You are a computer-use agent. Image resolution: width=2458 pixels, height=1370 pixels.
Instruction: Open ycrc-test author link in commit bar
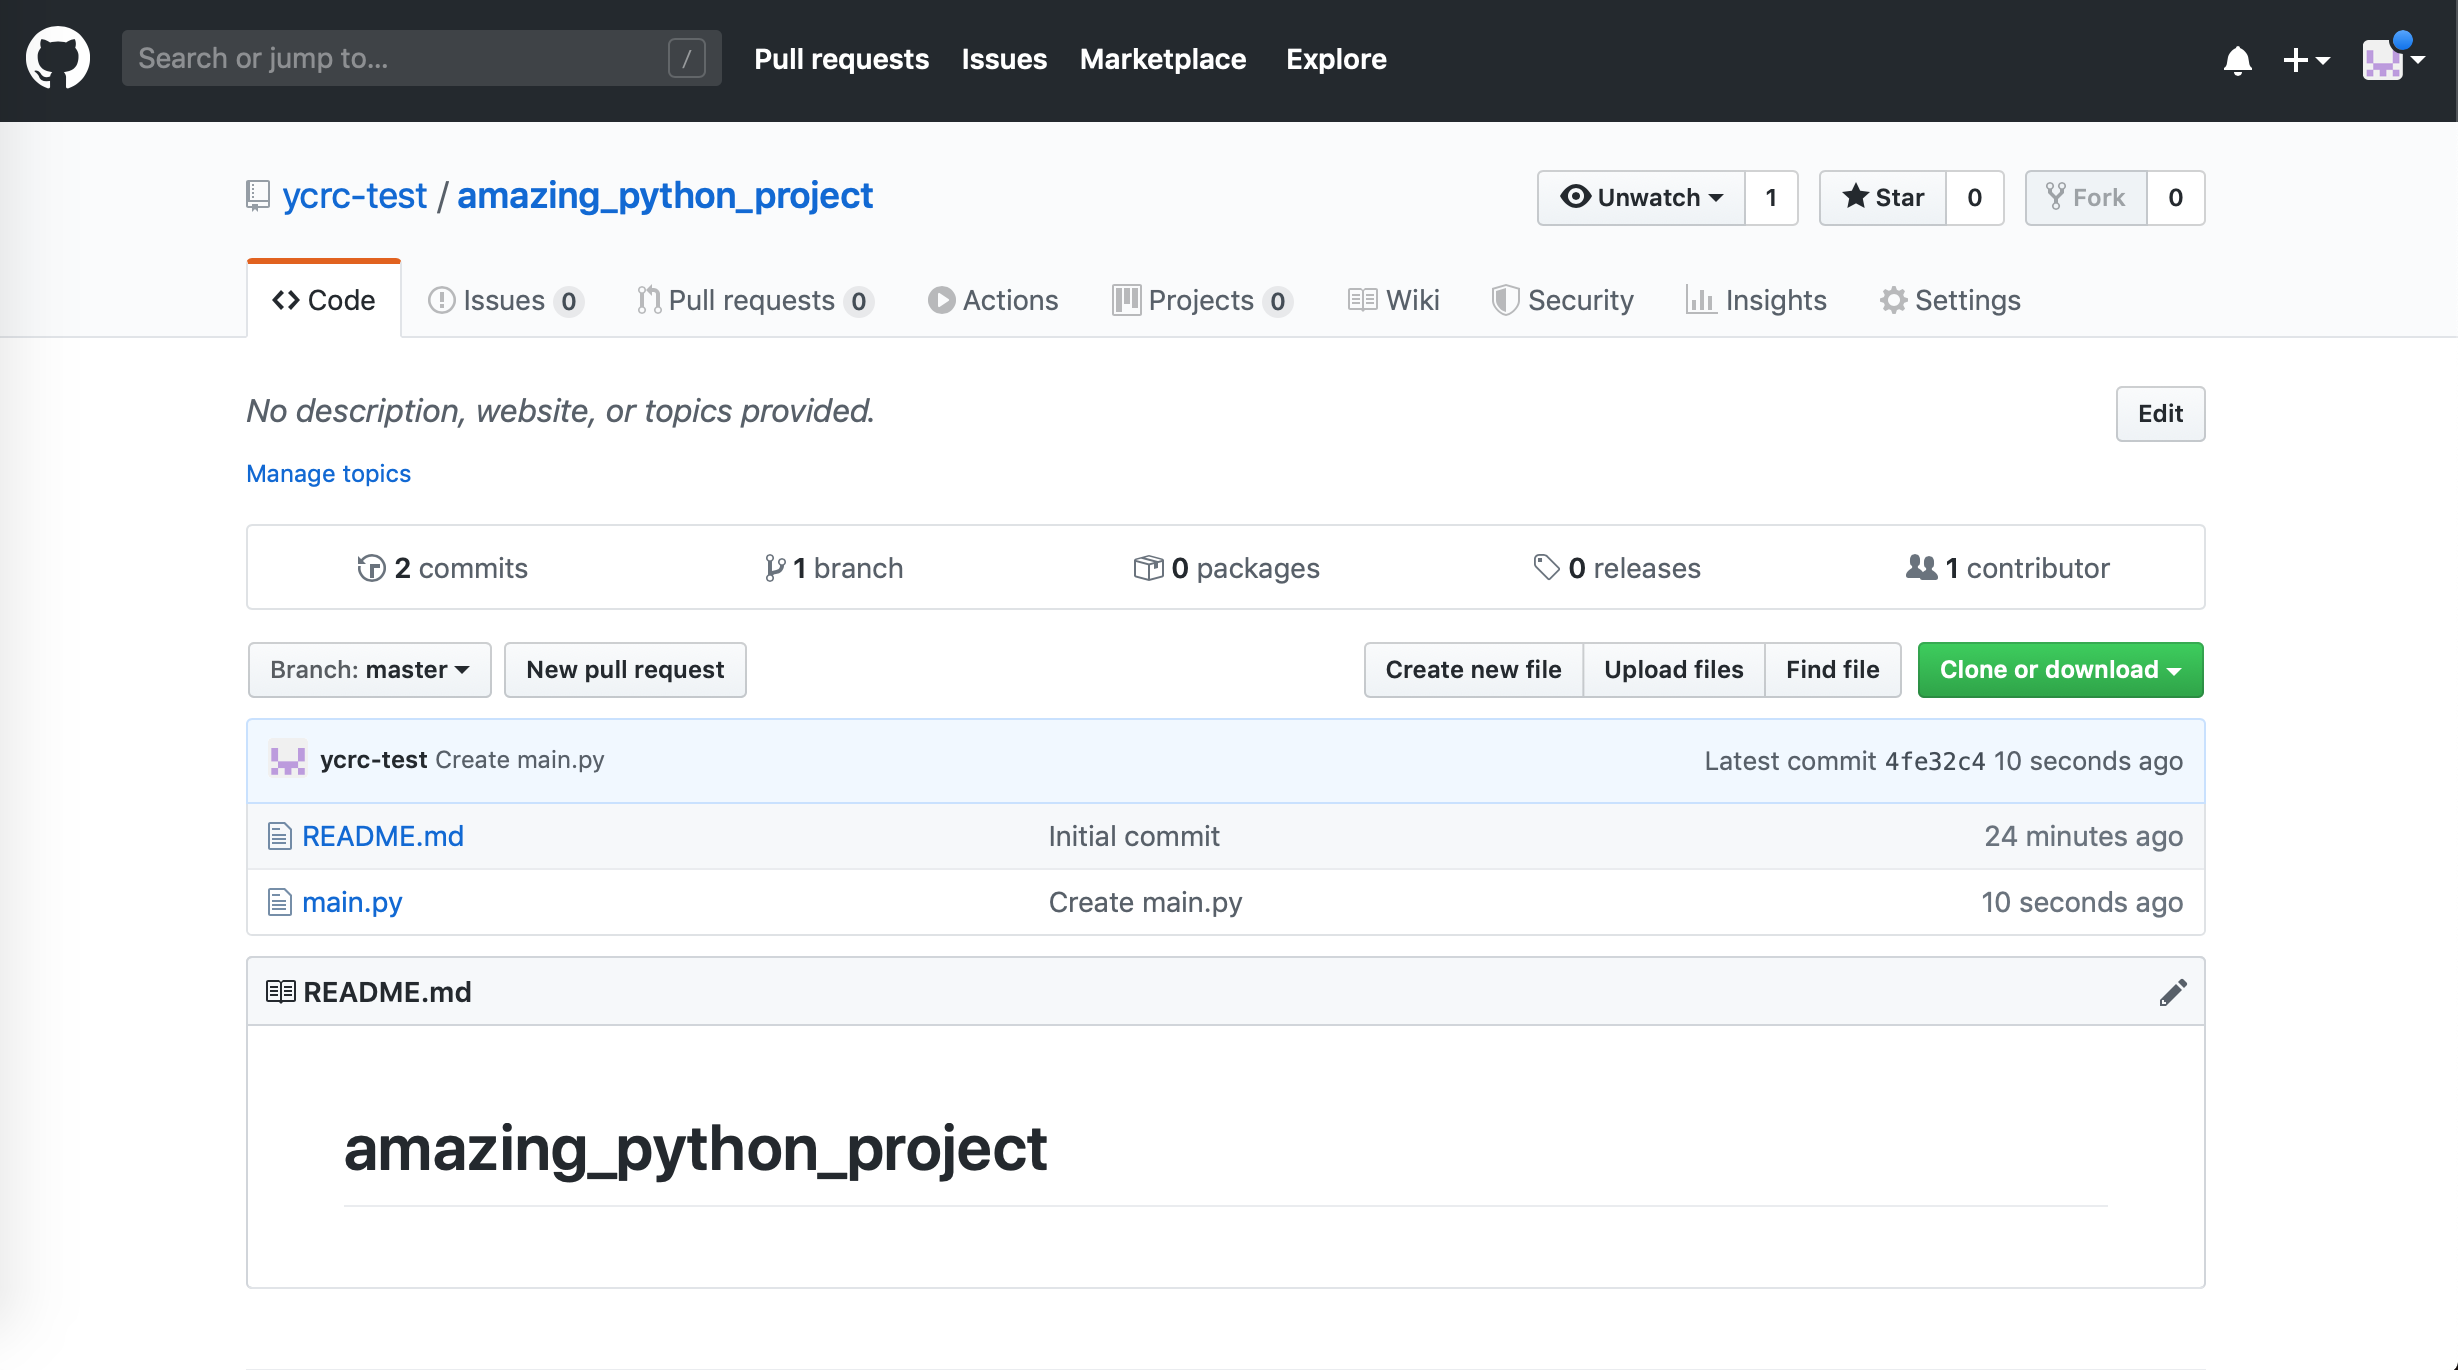click(x=374, y=760)
